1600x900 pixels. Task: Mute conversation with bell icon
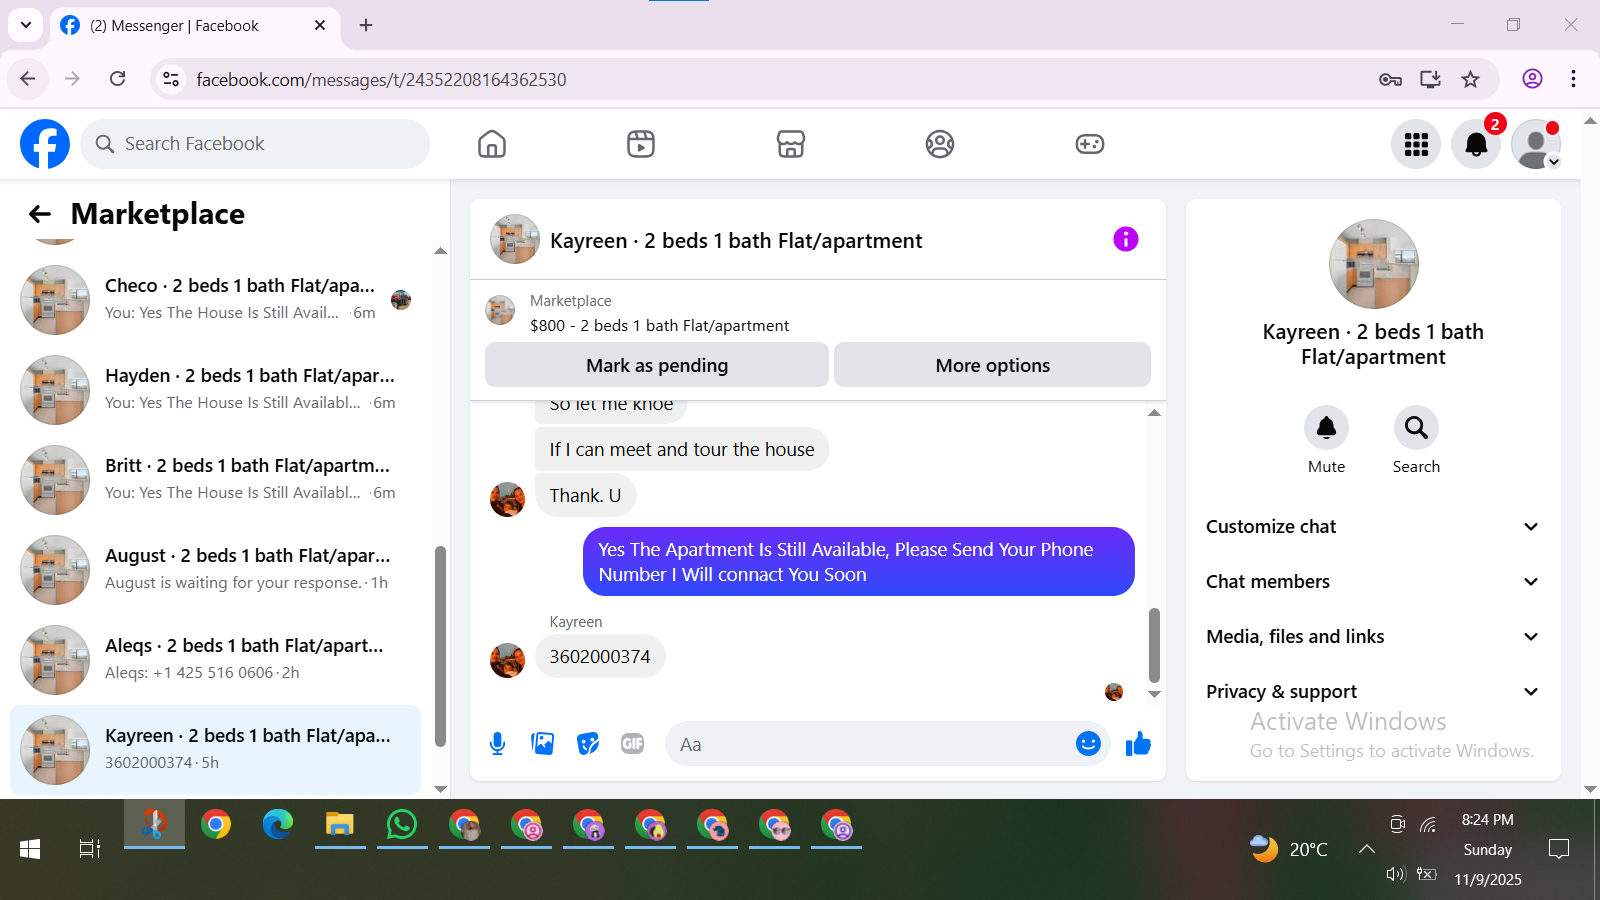point(1327,428)
